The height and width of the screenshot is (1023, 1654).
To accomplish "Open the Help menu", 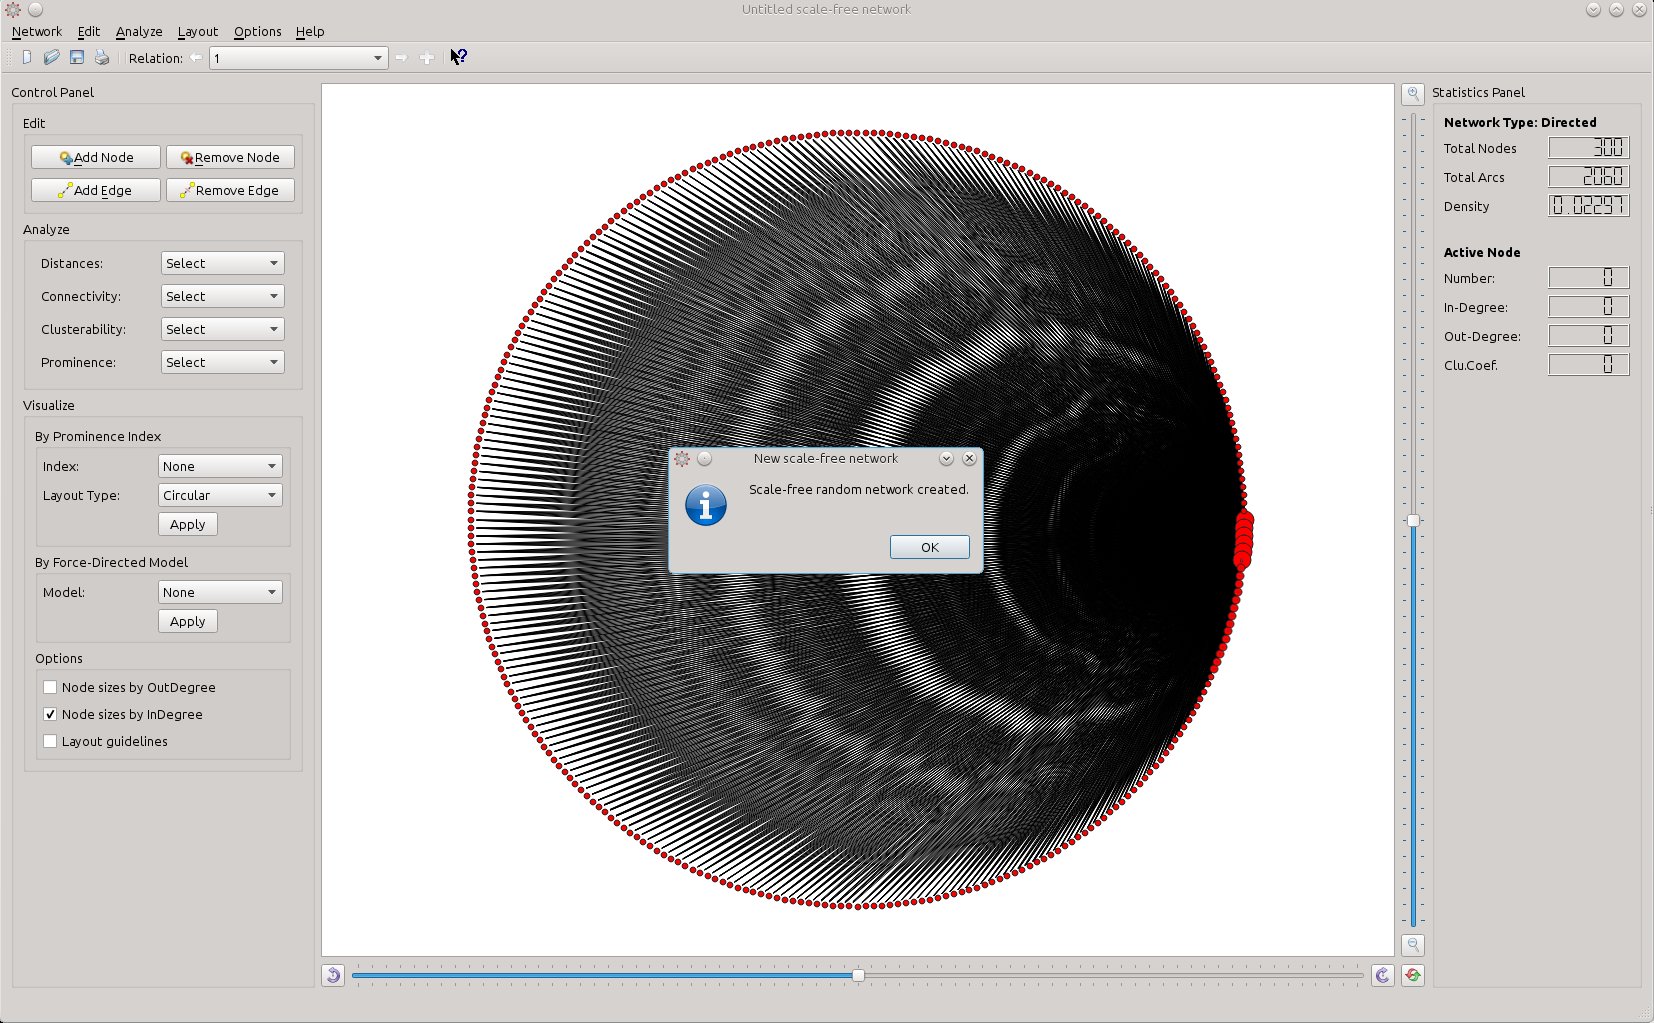I will pos(310,31).
